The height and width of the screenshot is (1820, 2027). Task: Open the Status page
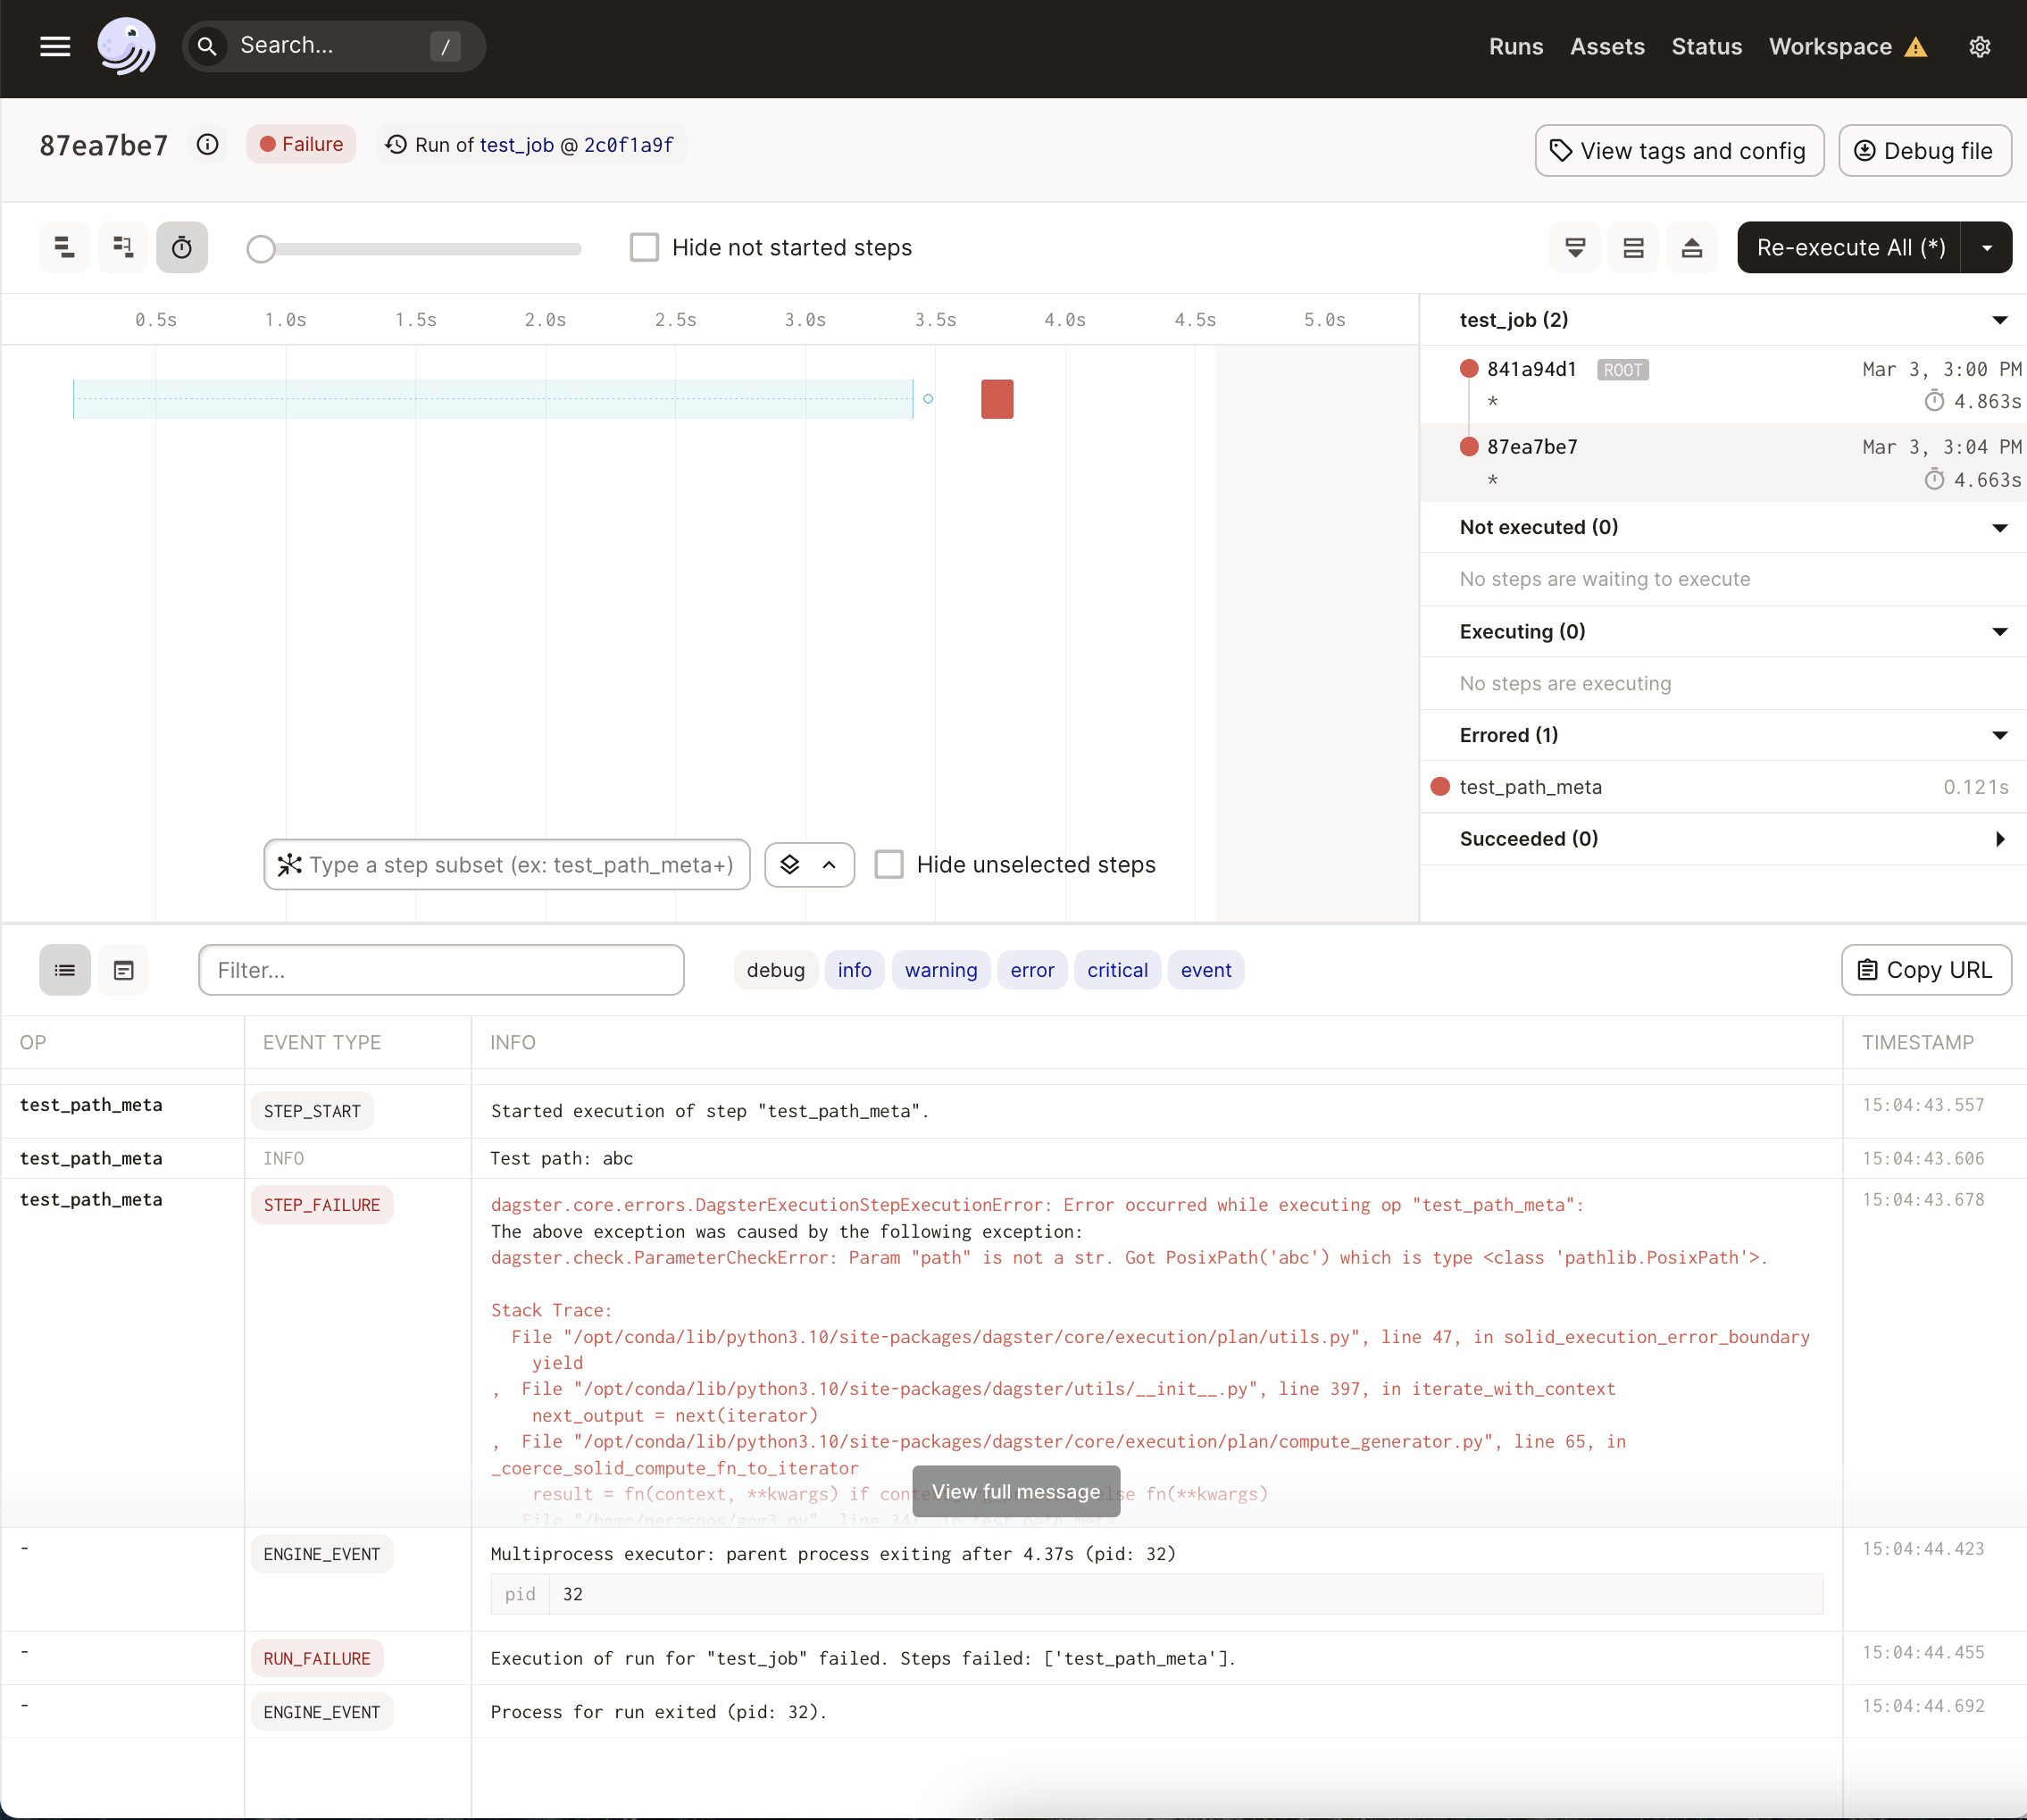(1706, 47)
